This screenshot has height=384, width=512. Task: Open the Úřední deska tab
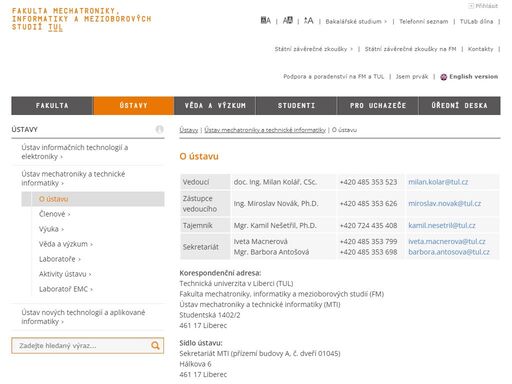click(459, 106)
